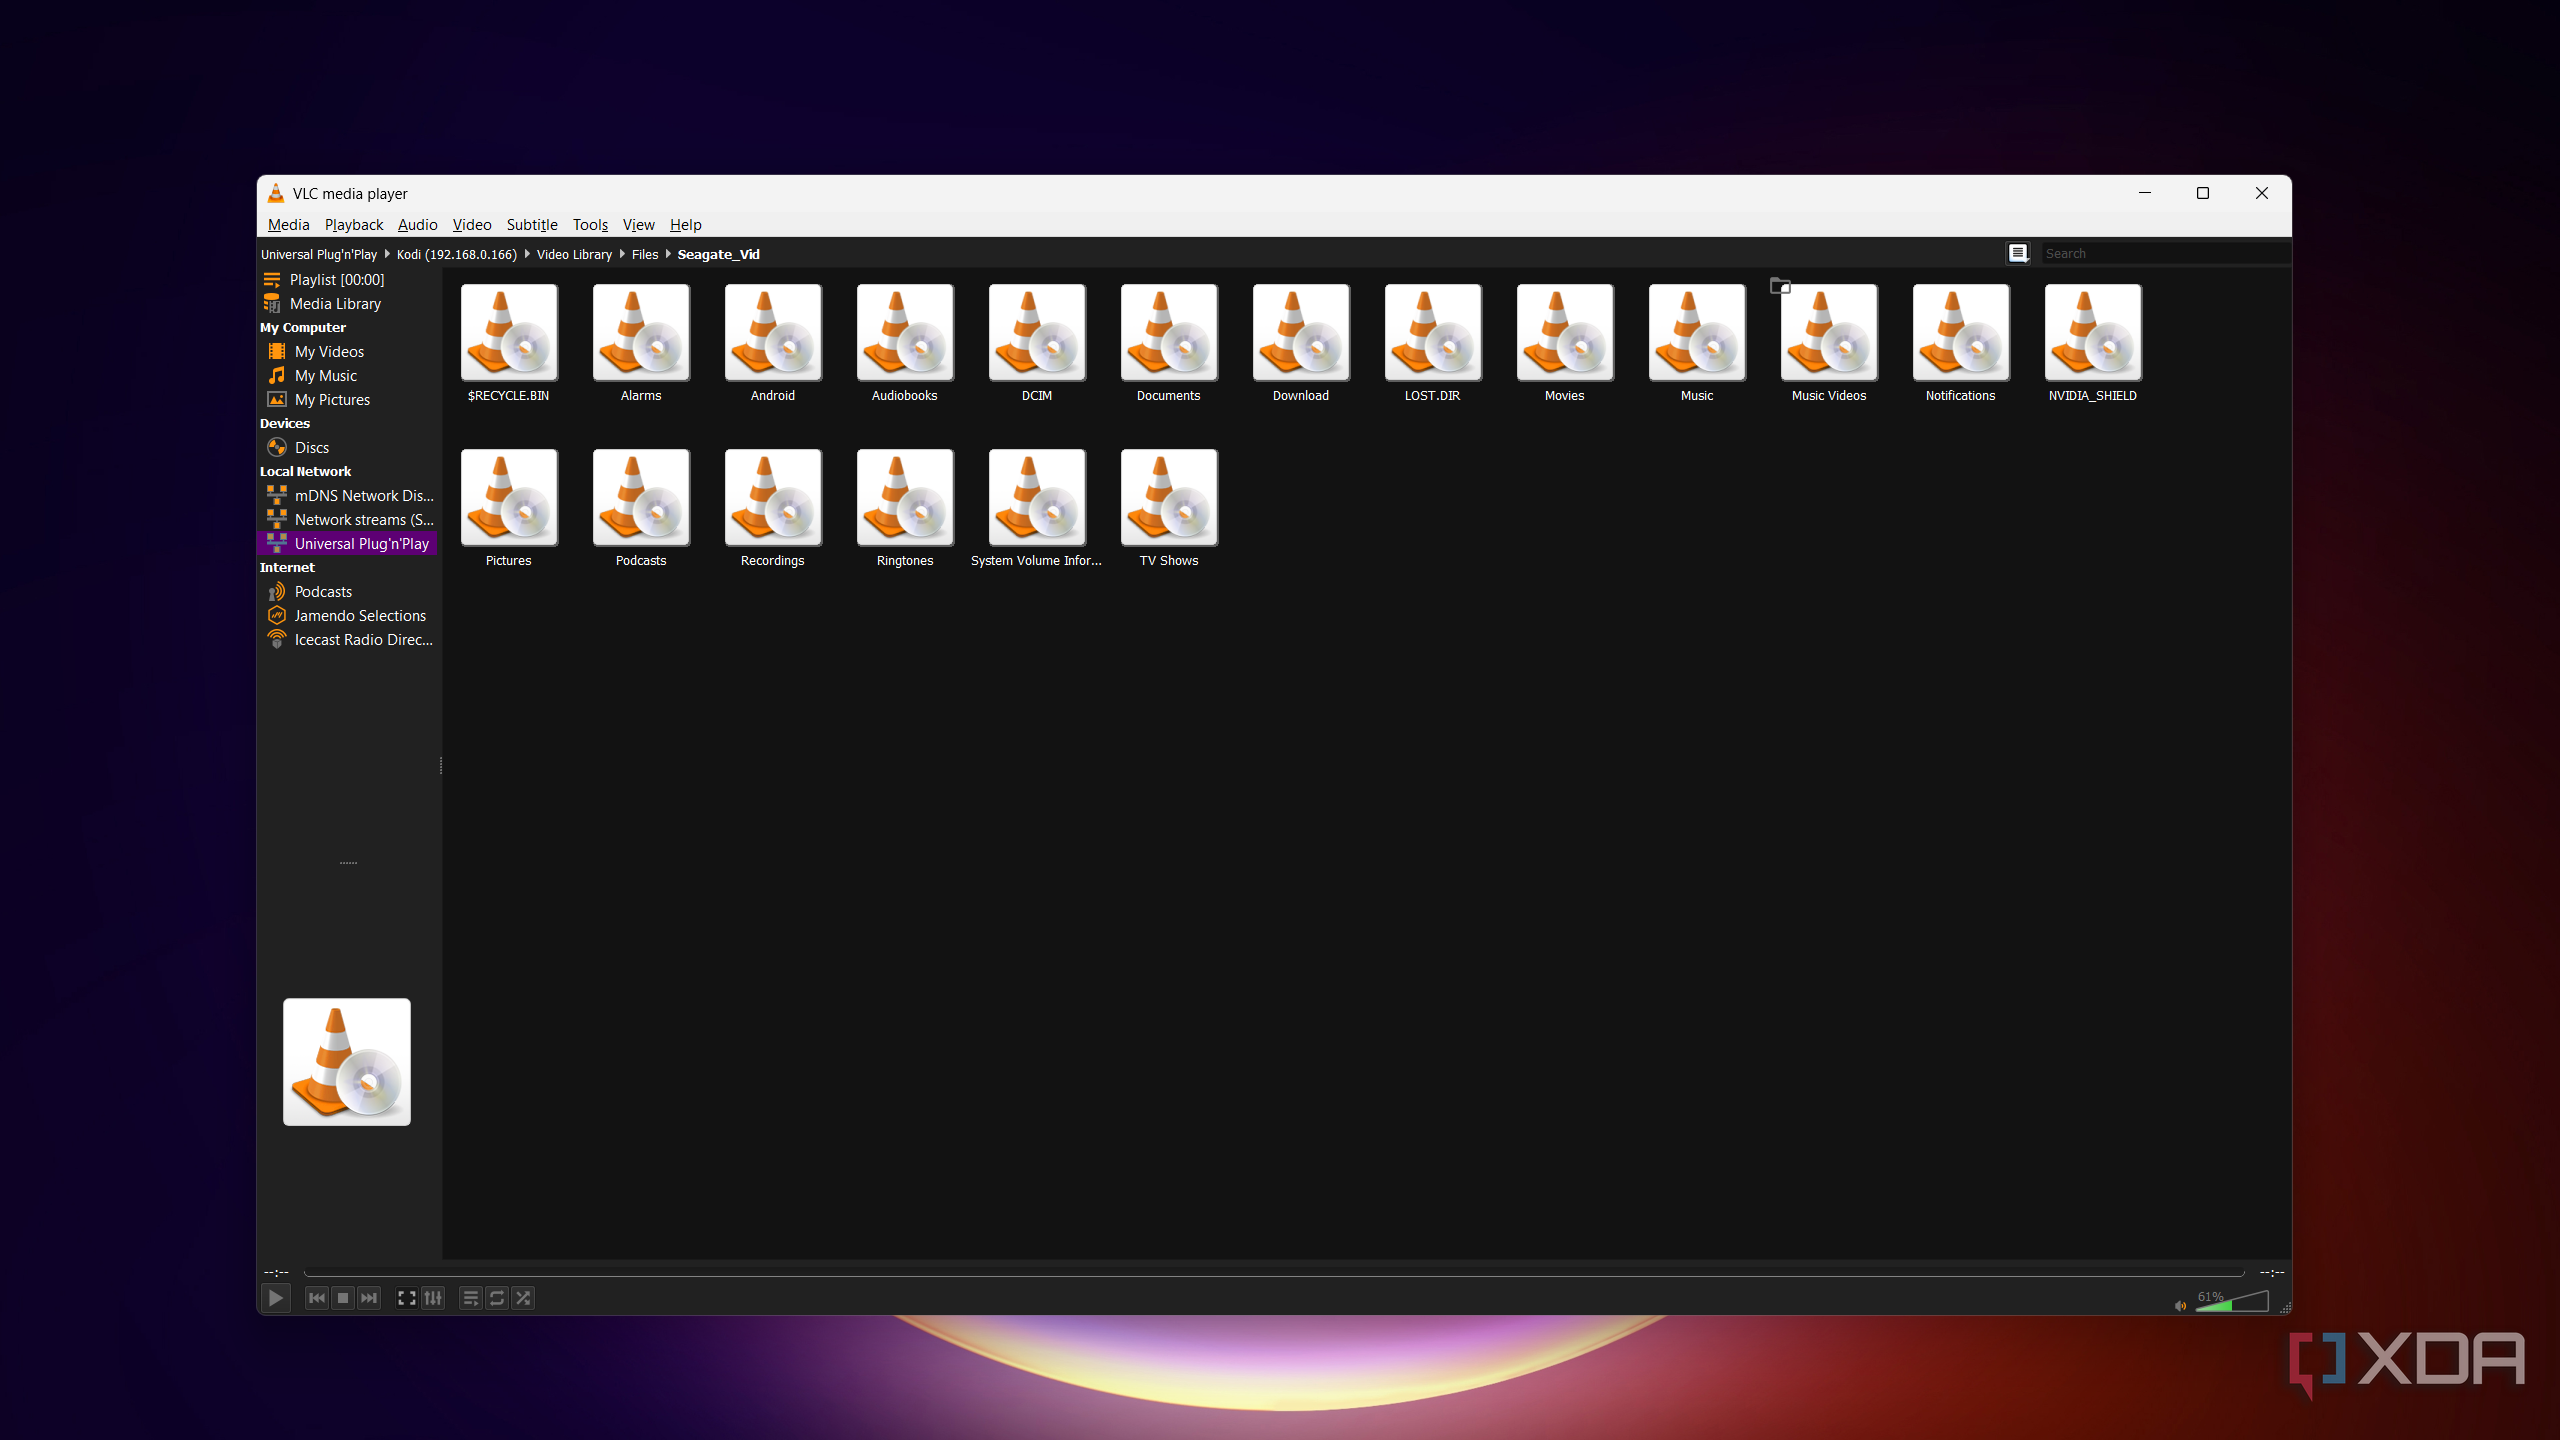Select My Music in sidebar
The width and height of the screenshot is (2560, 1440).
click(348, 376)
